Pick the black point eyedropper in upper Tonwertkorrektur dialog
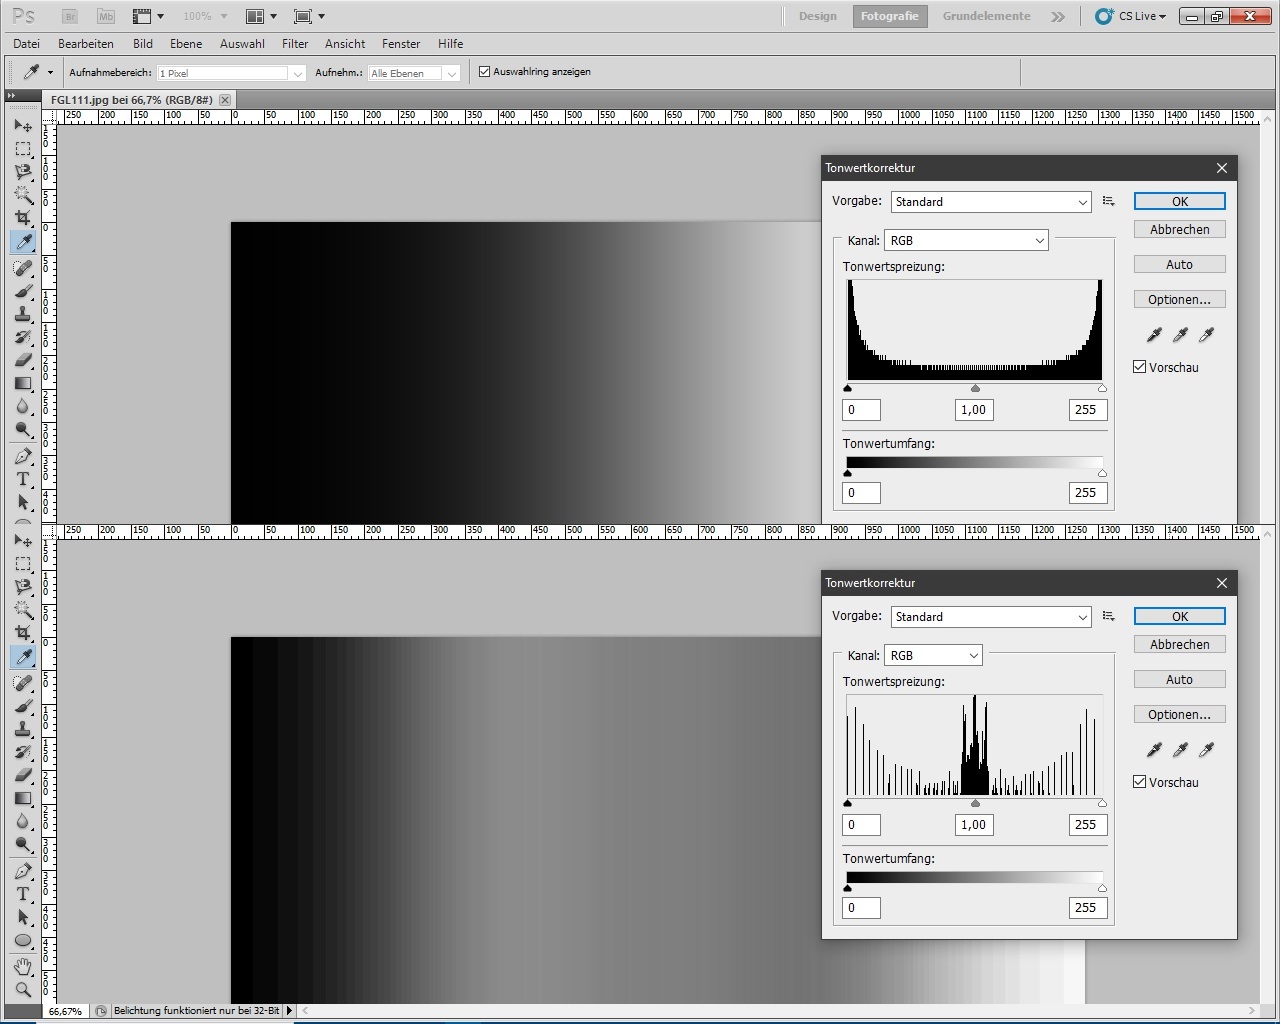Viewport: 1280px width, 1024px height. (x=1154, y=335)
